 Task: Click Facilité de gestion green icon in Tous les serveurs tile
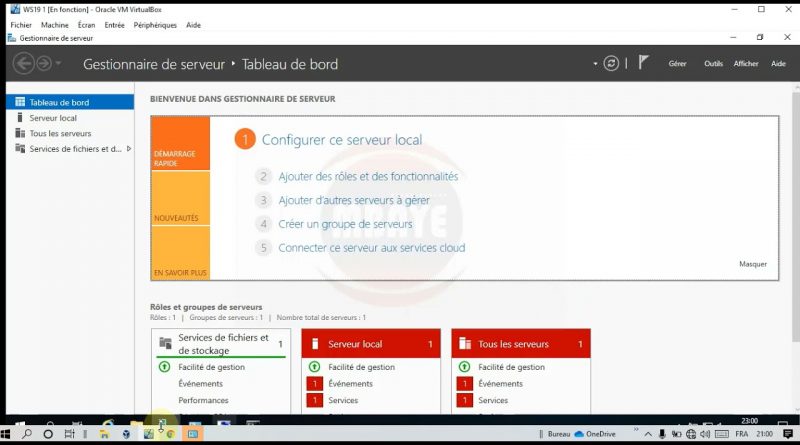click(464, 366)
